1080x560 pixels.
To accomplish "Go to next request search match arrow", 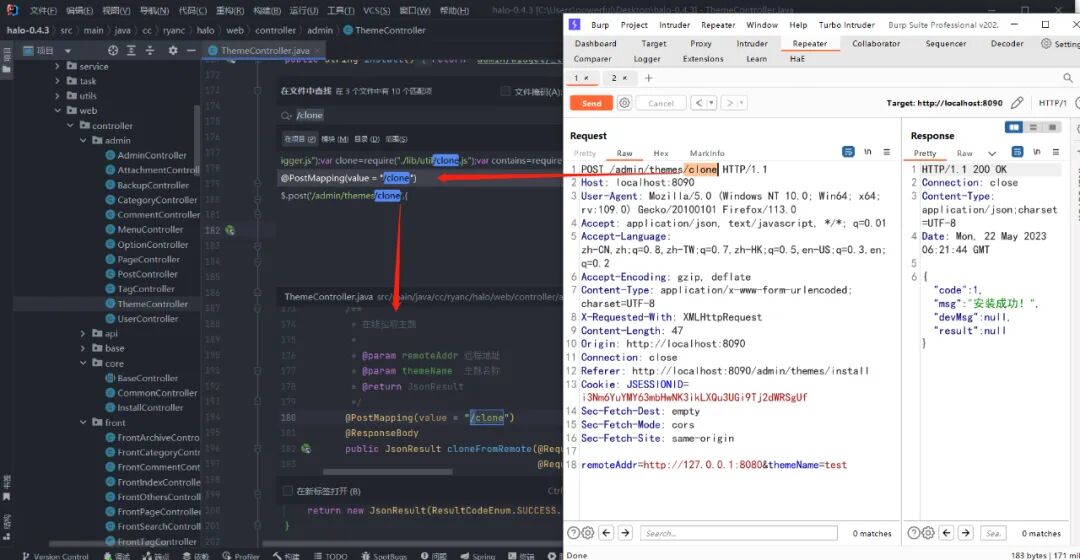I will (x=625, y=532).
